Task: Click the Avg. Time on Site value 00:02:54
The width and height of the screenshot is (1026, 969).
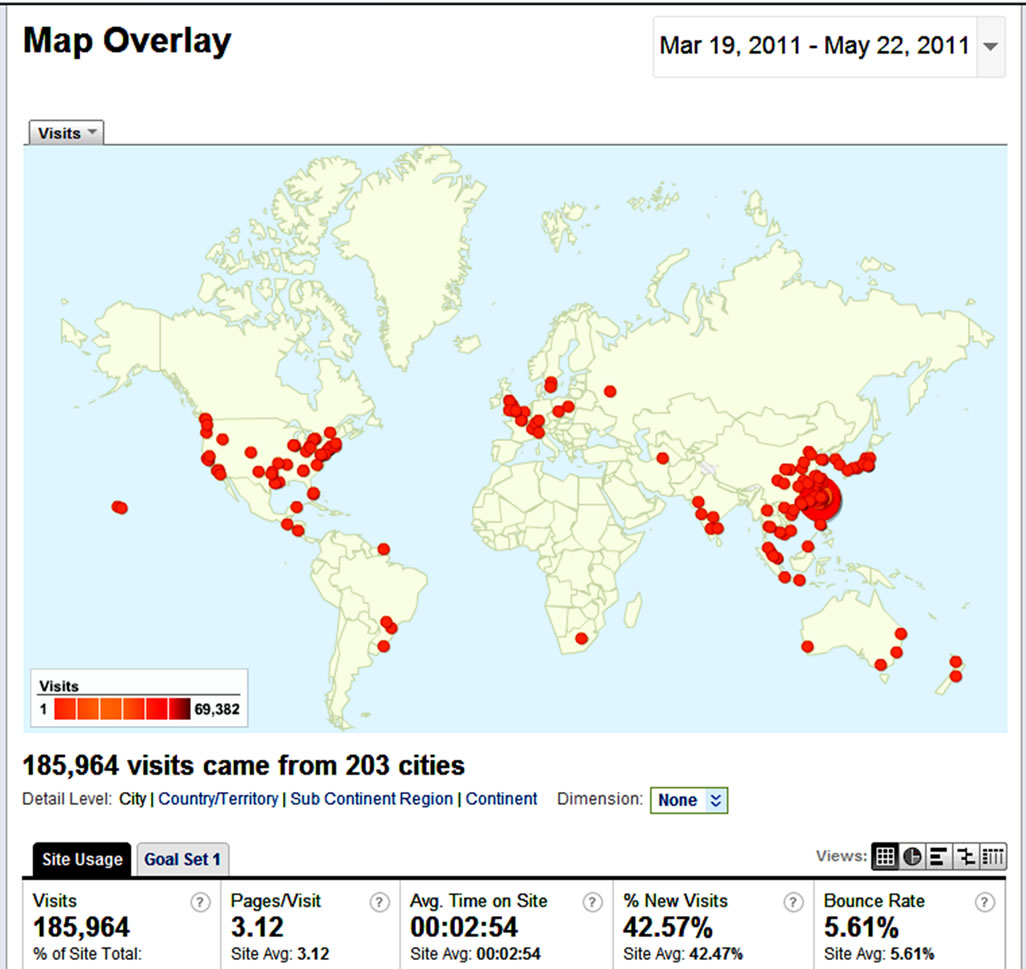Action: (x=464, y=927)
